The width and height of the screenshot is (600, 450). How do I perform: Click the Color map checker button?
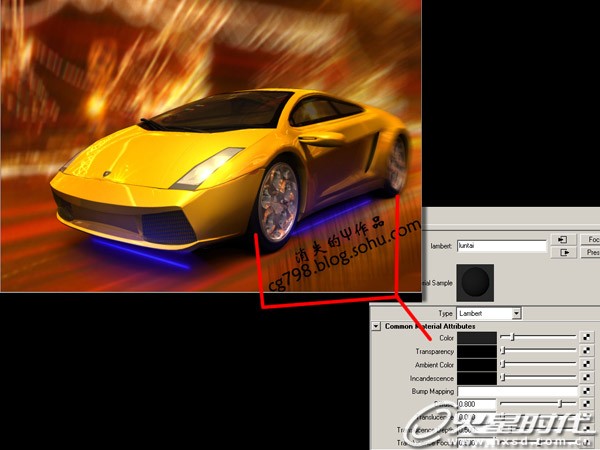[587, 338]
